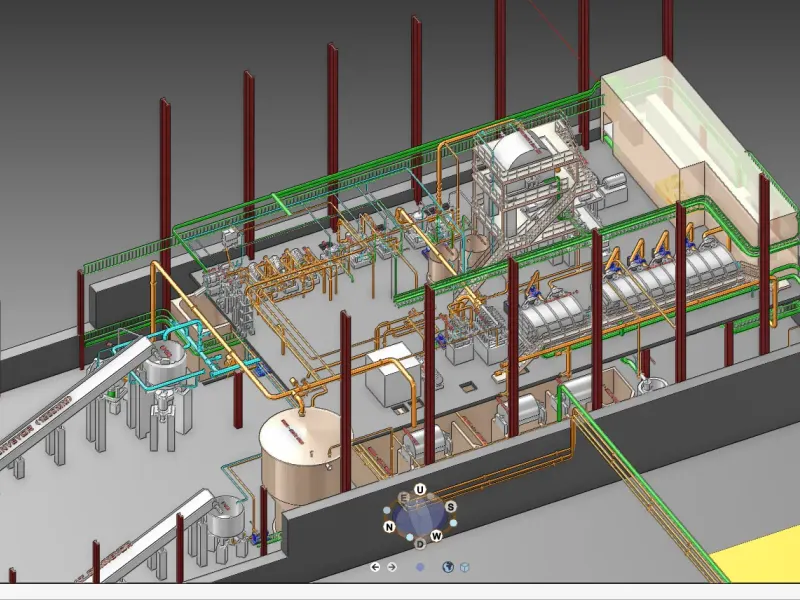Click the S label to face south
800x600 pixels.
(x=451, y=507)
